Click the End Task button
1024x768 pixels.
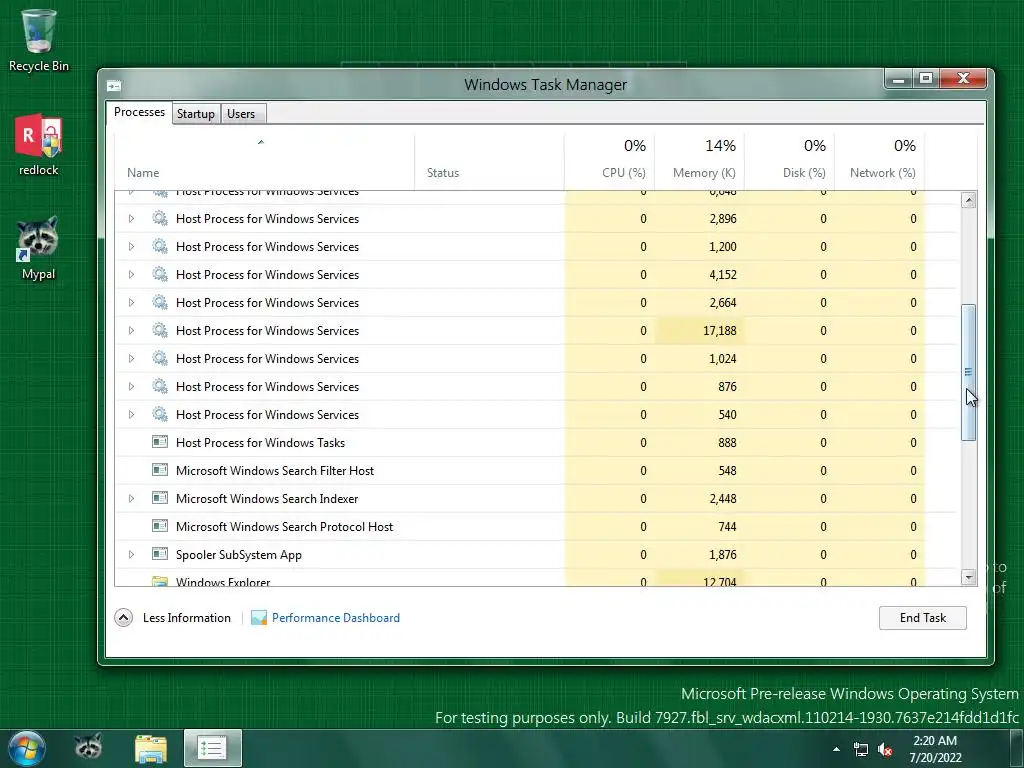pyautogui.click(x=923, y=618)
